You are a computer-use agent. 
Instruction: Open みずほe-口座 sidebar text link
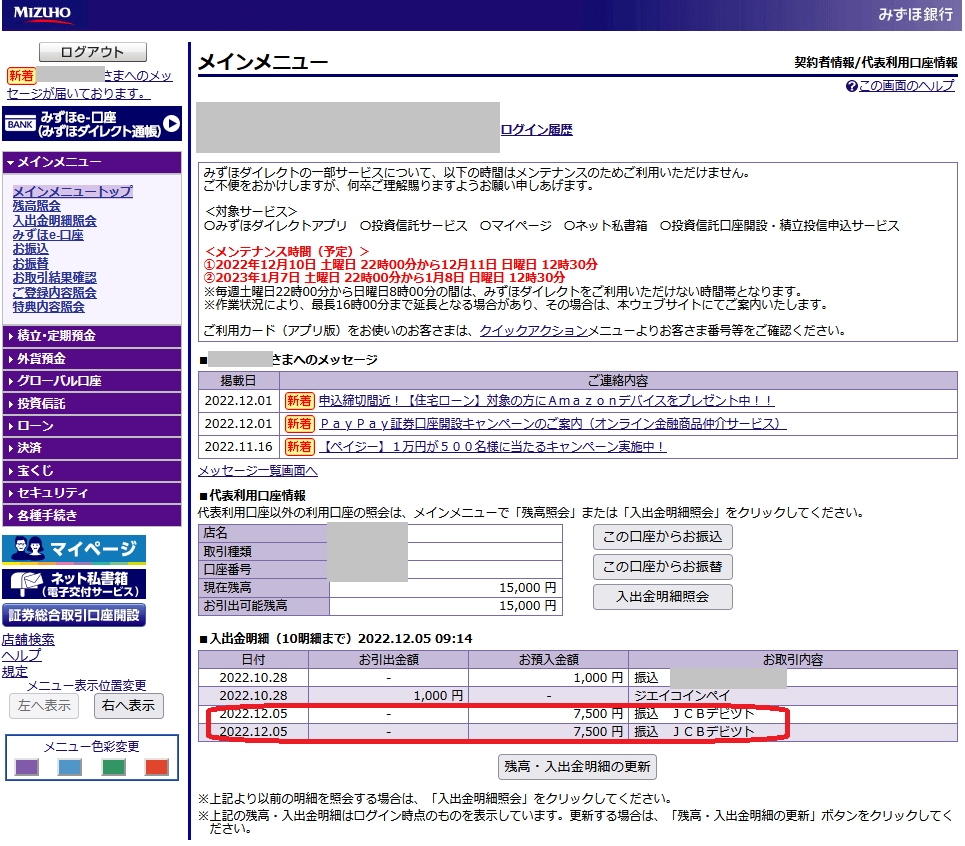(x=48, y=235)
